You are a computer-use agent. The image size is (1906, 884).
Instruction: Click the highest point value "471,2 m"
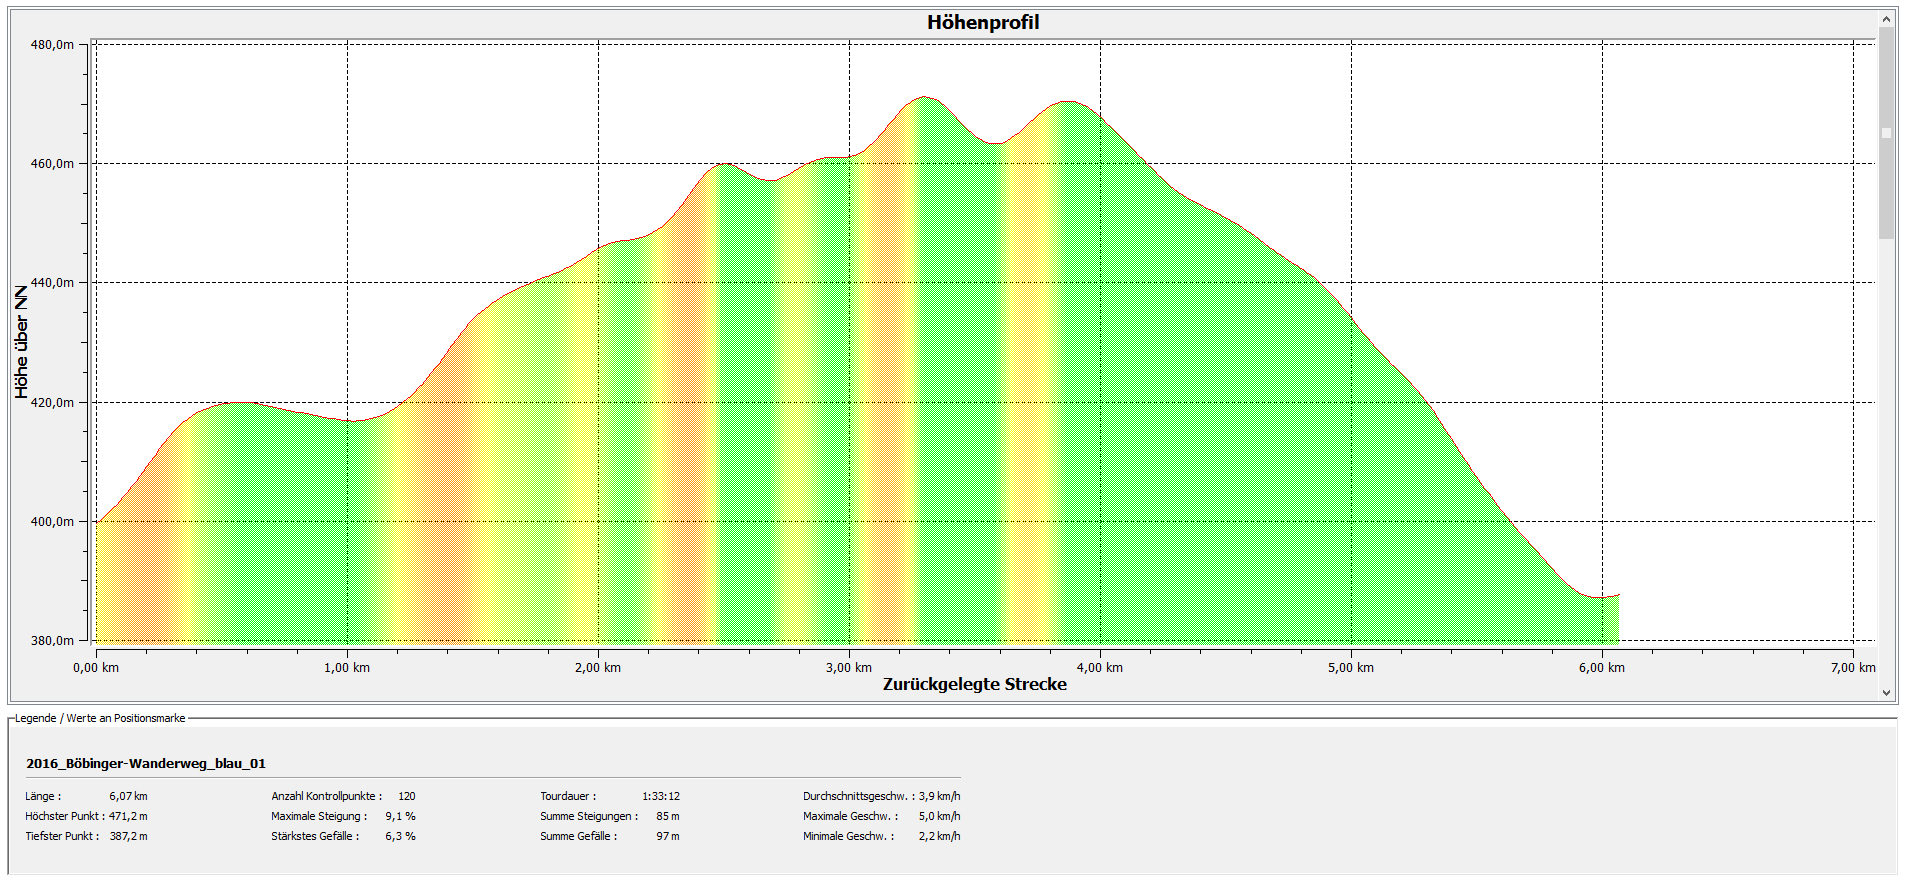(128, 817)
